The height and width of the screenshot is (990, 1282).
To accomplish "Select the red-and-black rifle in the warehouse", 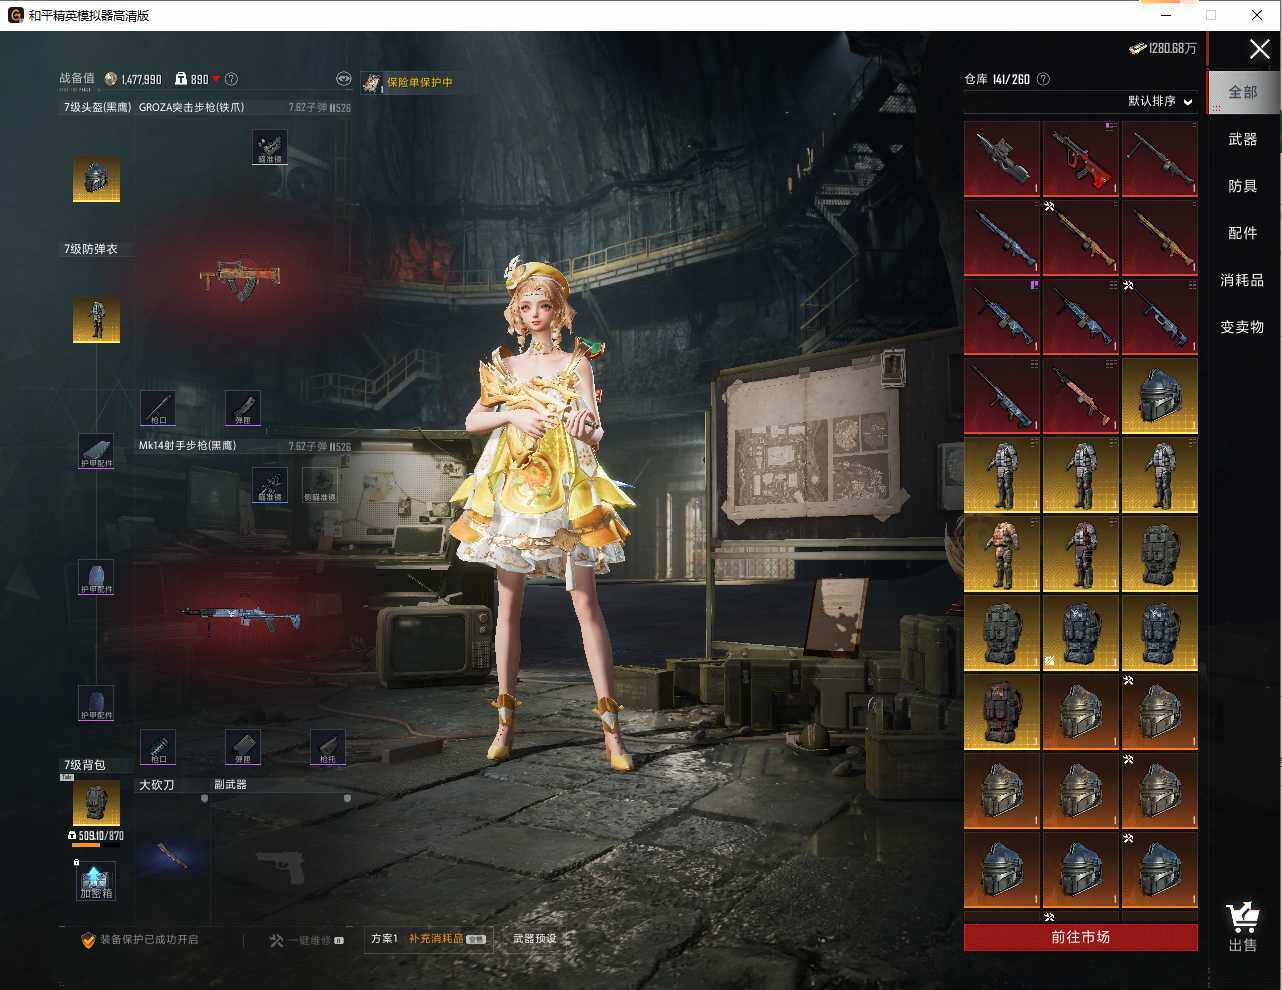I will click(x=1080, y=158).
